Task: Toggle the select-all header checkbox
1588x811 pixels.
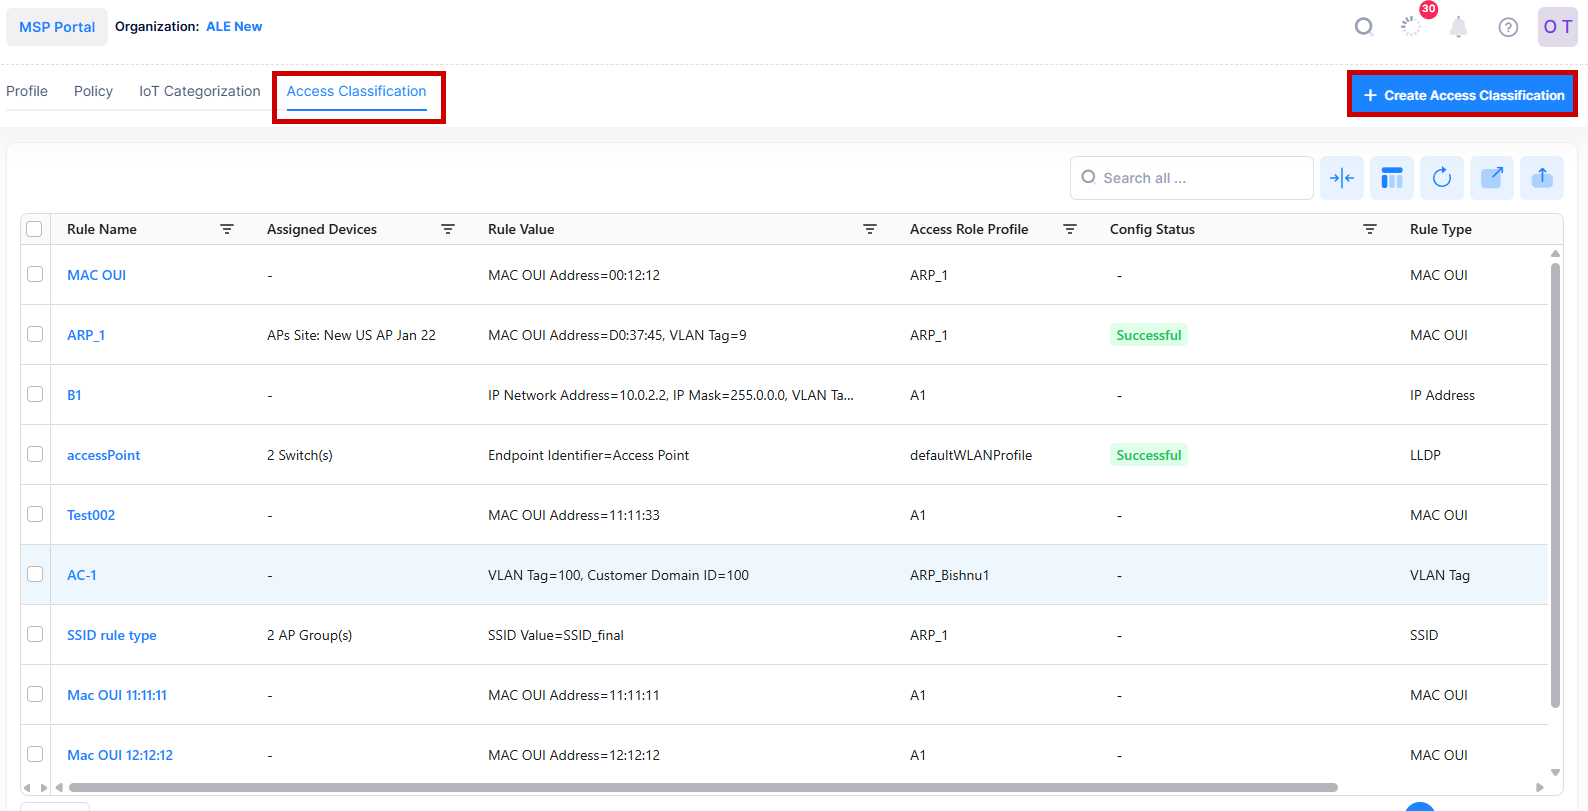Action: tap(34, 229)
